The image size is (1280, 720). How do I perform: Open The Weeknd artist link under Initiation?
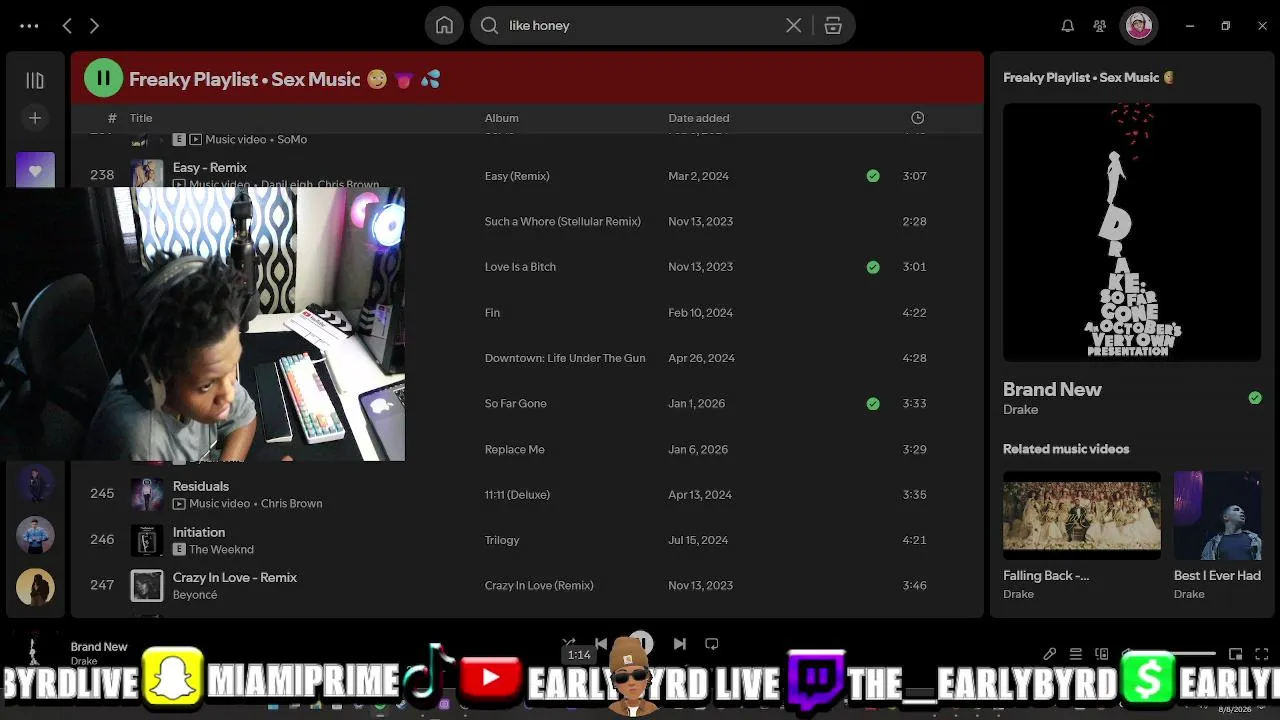(221, 550)
